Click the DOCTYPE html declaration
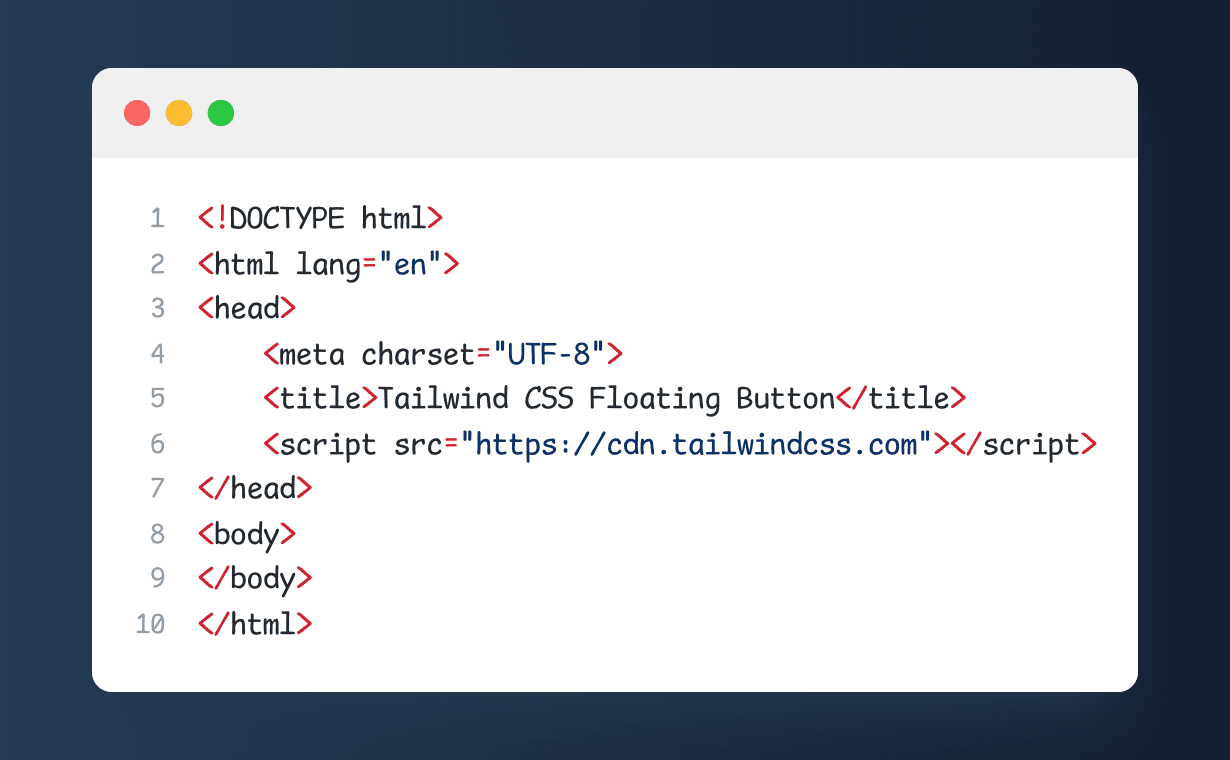The height and width of the screenshot is (760, 1230). (x=320, y=218)
